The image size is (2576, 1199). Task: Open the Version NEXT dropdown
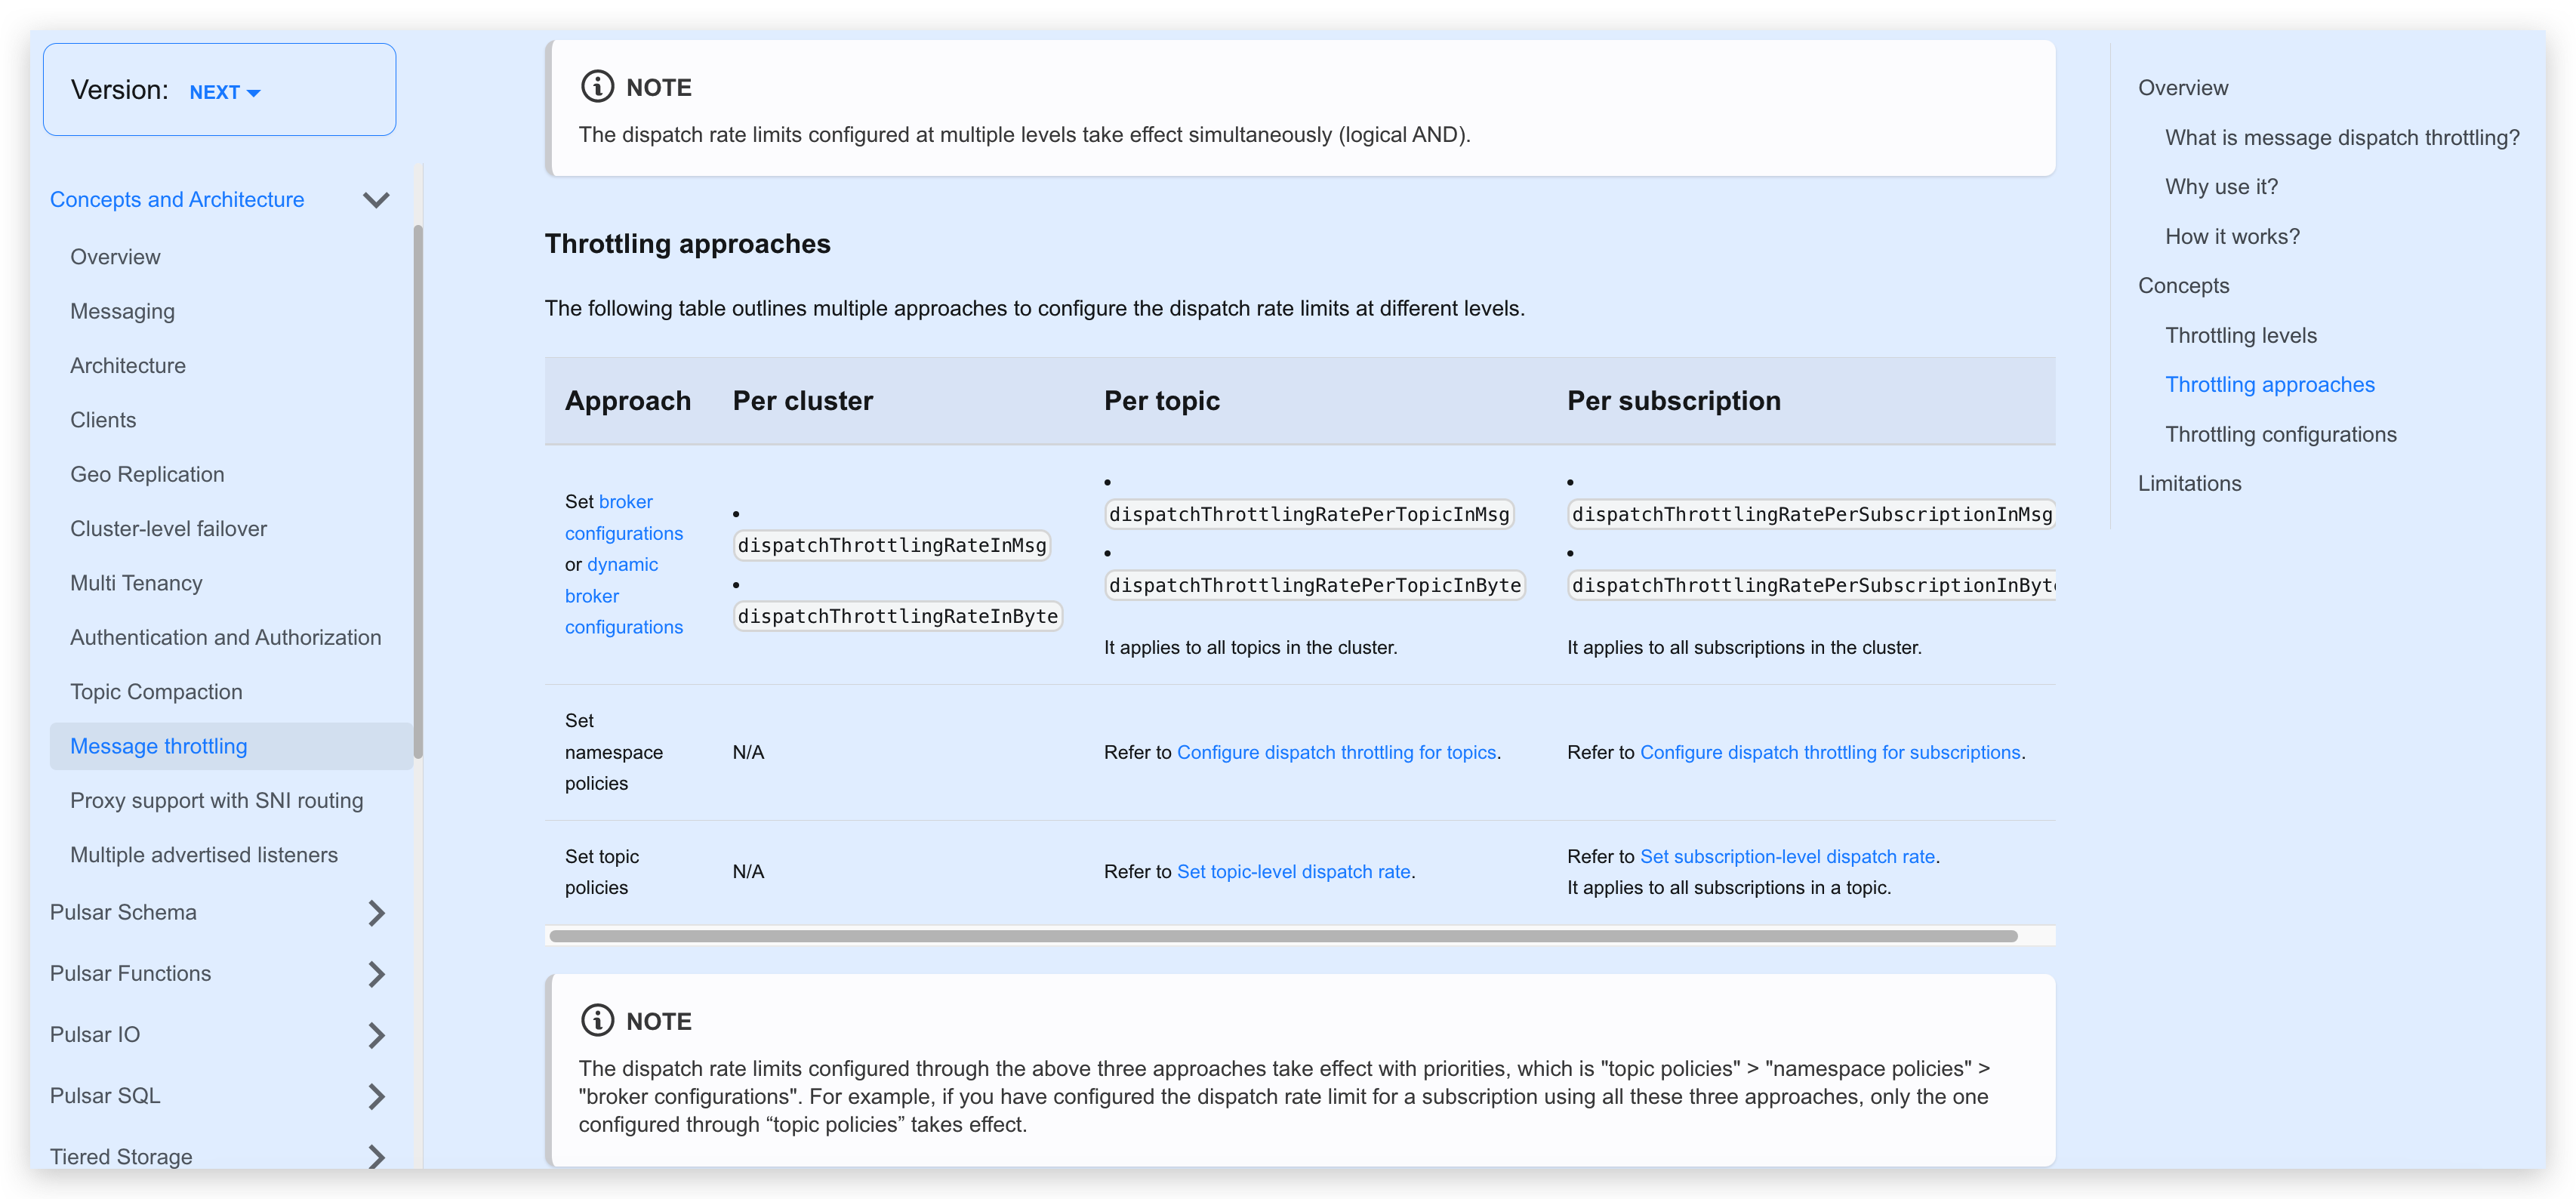(x=225, y=92)
